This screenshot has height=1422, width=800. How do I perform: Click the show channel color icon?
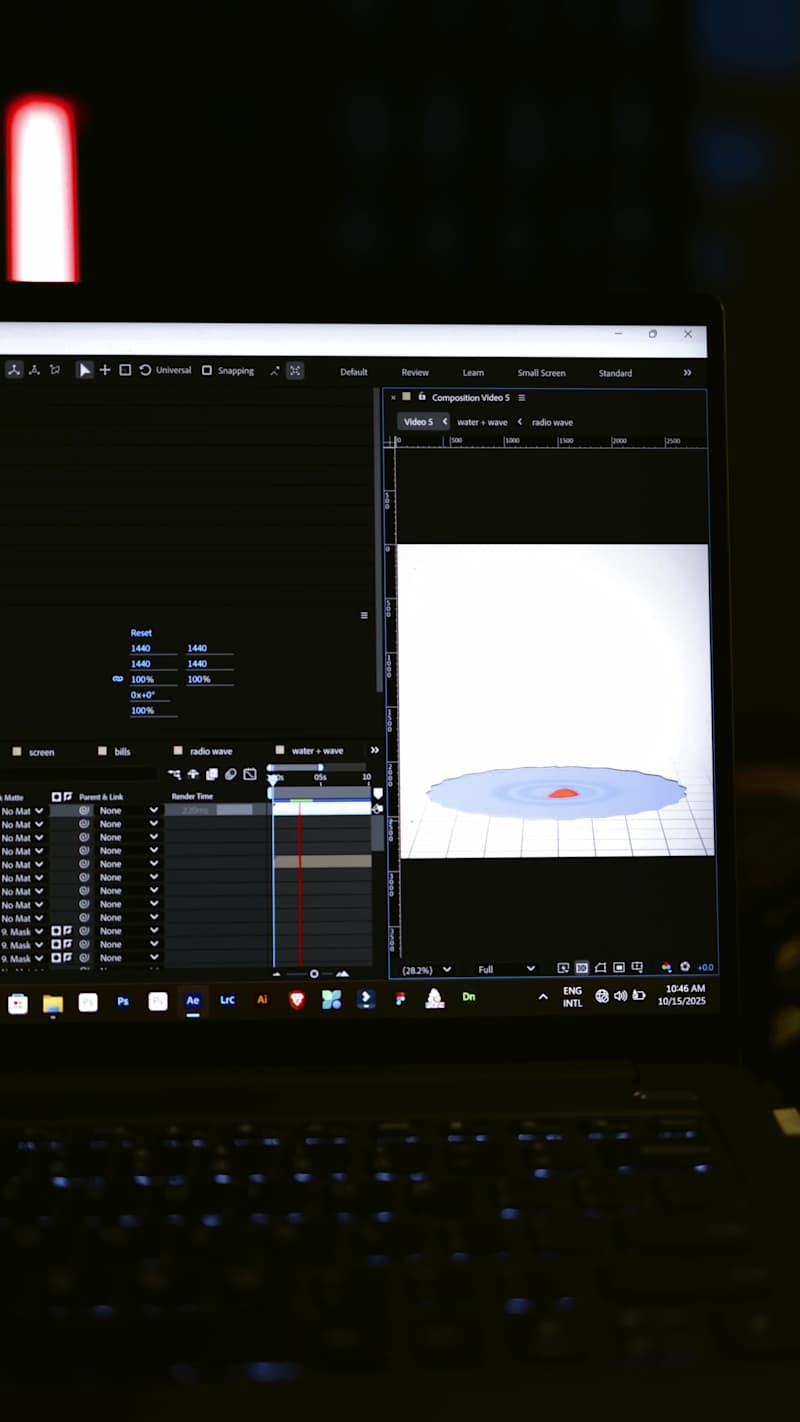pos(667,968)
